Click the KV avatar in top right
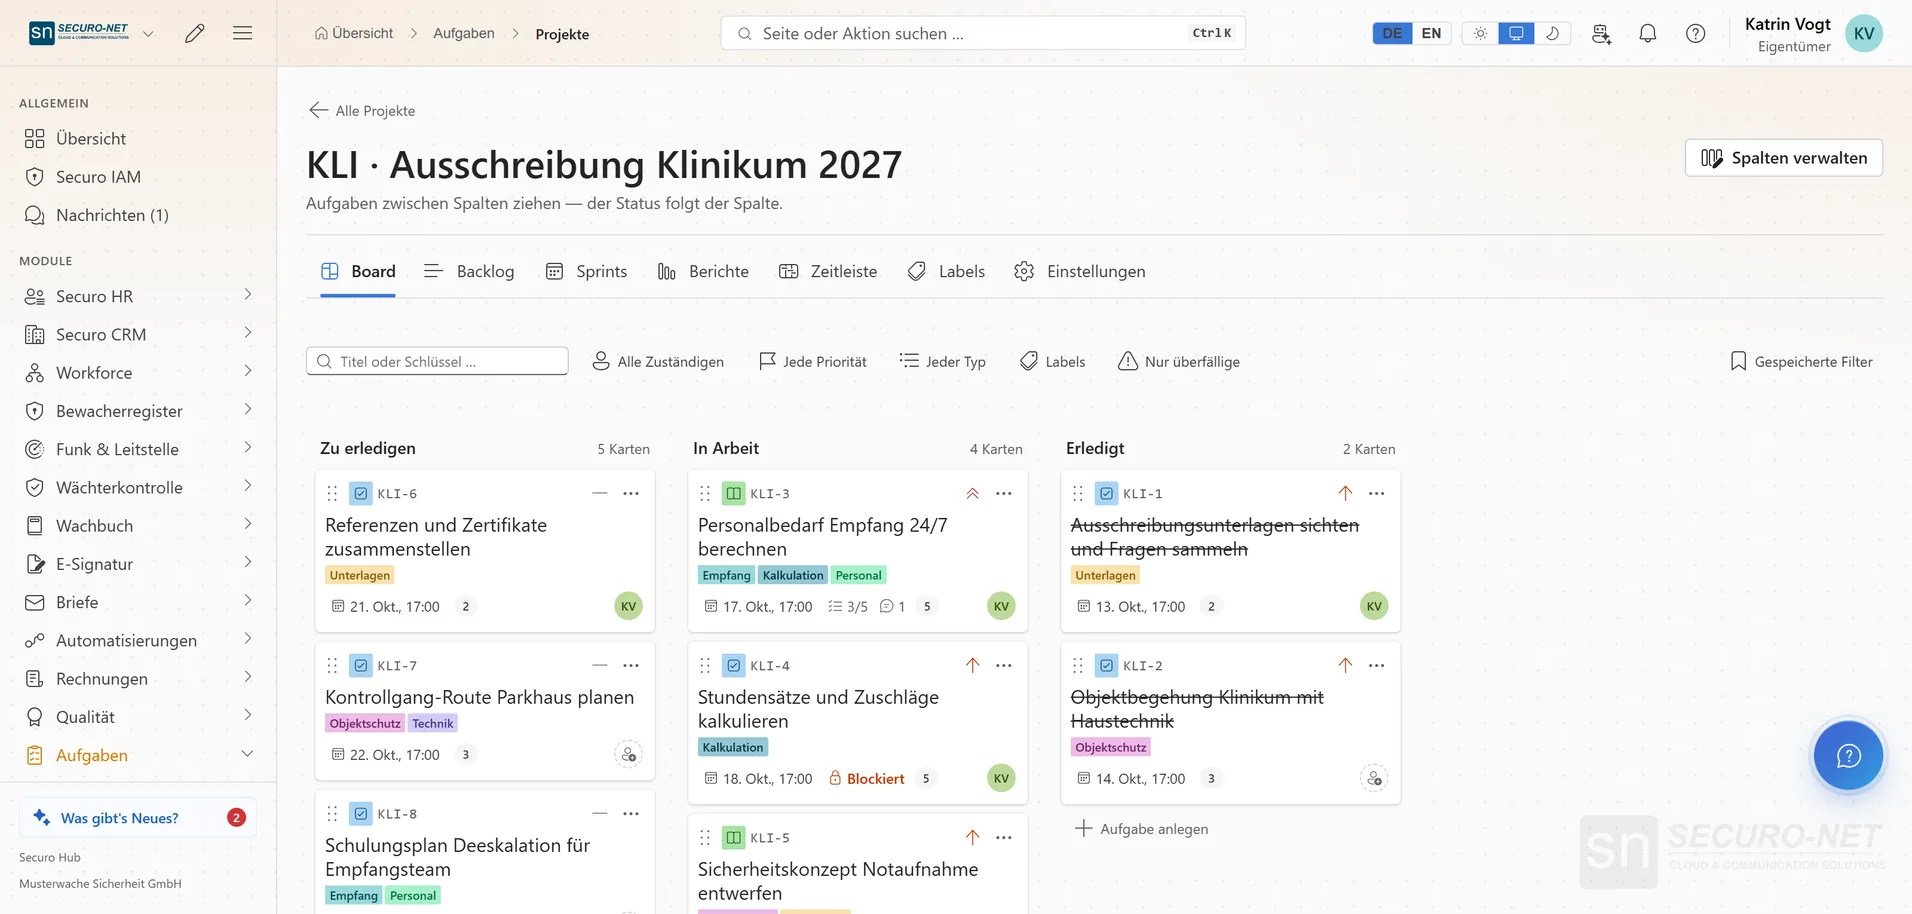The image size is (1912, 914). (x=1864, y=33)
